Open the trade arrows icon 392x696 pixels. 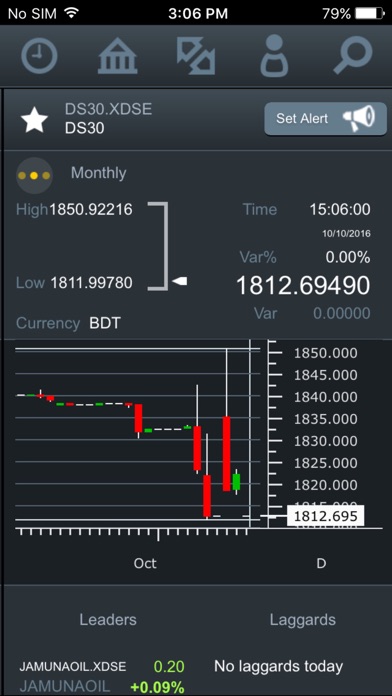(x=196, y=56)
